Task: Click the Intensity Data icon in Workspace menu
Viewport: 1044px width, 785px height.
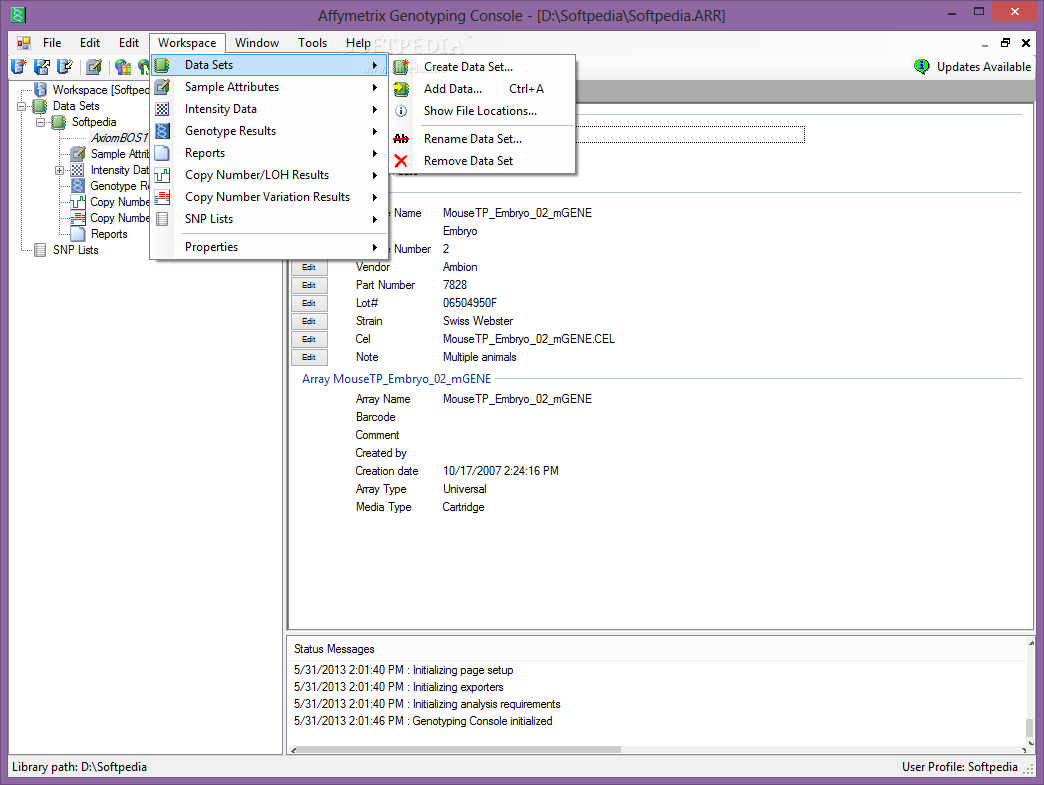Action: pos(162,109)
